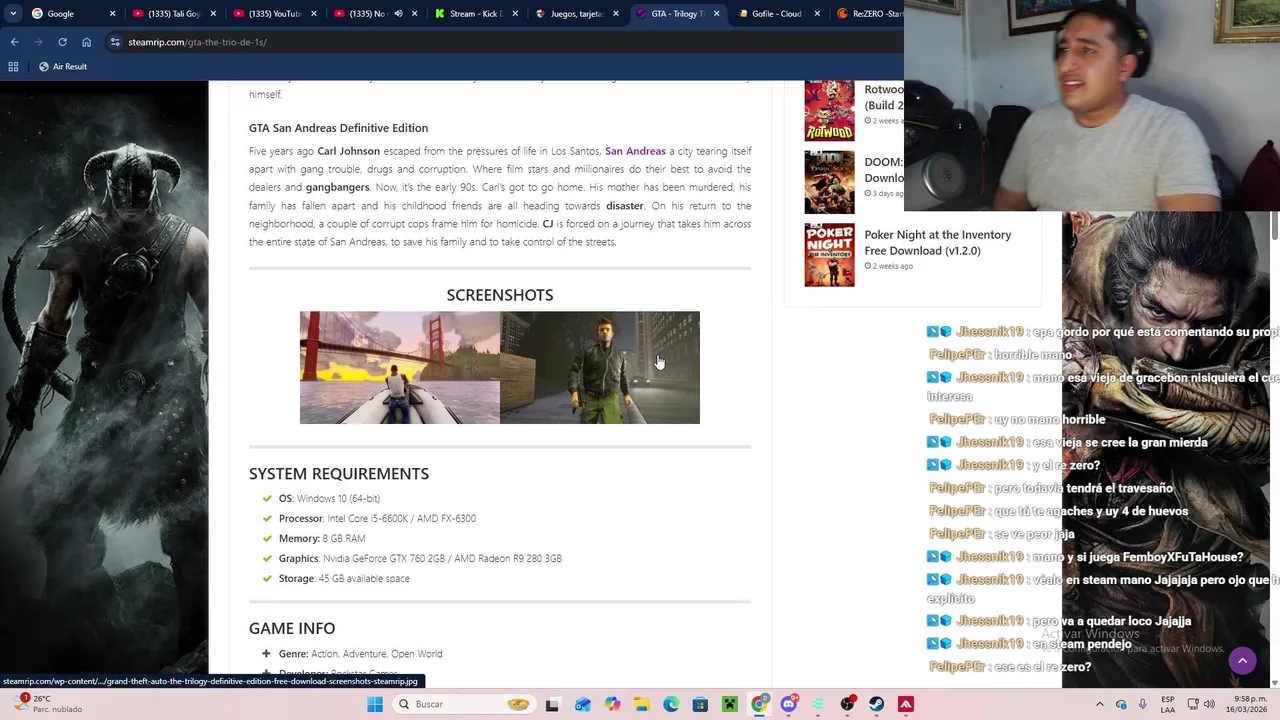The width and height of the screenshot is (1280, 720).
Task: Open OBS Studio from the taskbar
Action: click(x=848, y=704)
